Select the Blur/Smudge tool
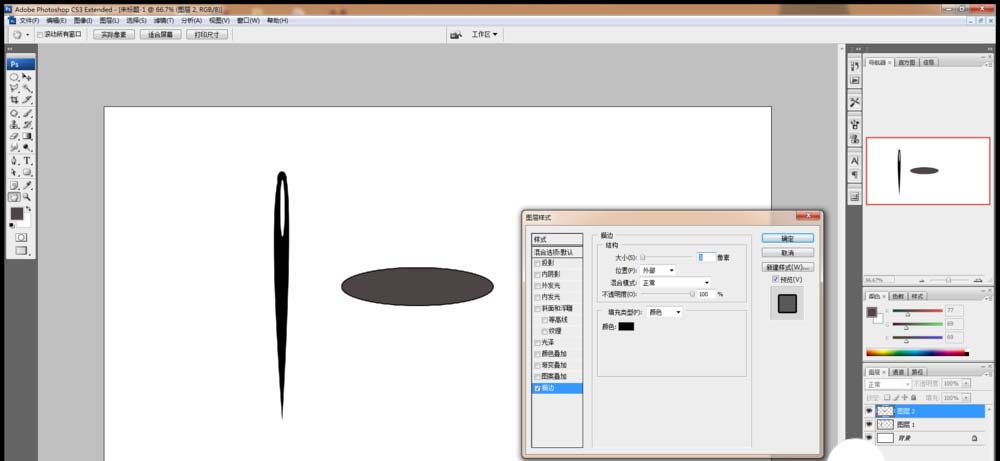 (14, 148)
